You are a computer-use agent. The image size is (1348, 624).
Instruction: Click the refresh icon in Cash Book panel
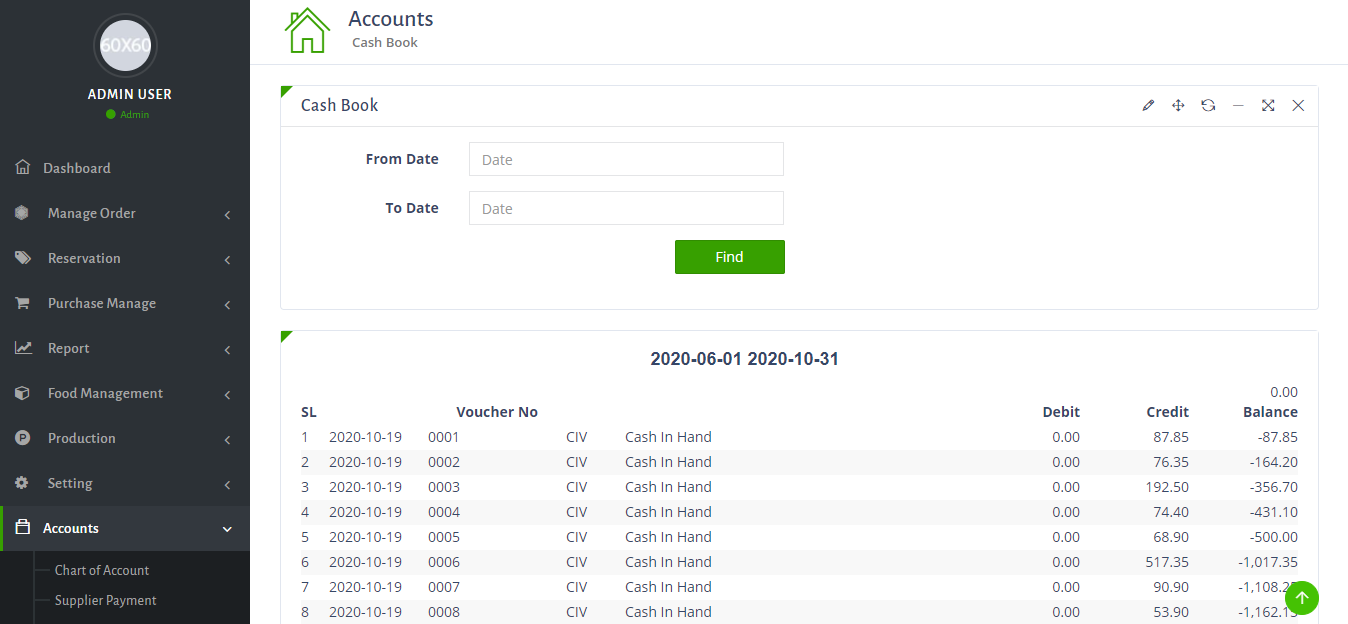[x=1208, y=106]
